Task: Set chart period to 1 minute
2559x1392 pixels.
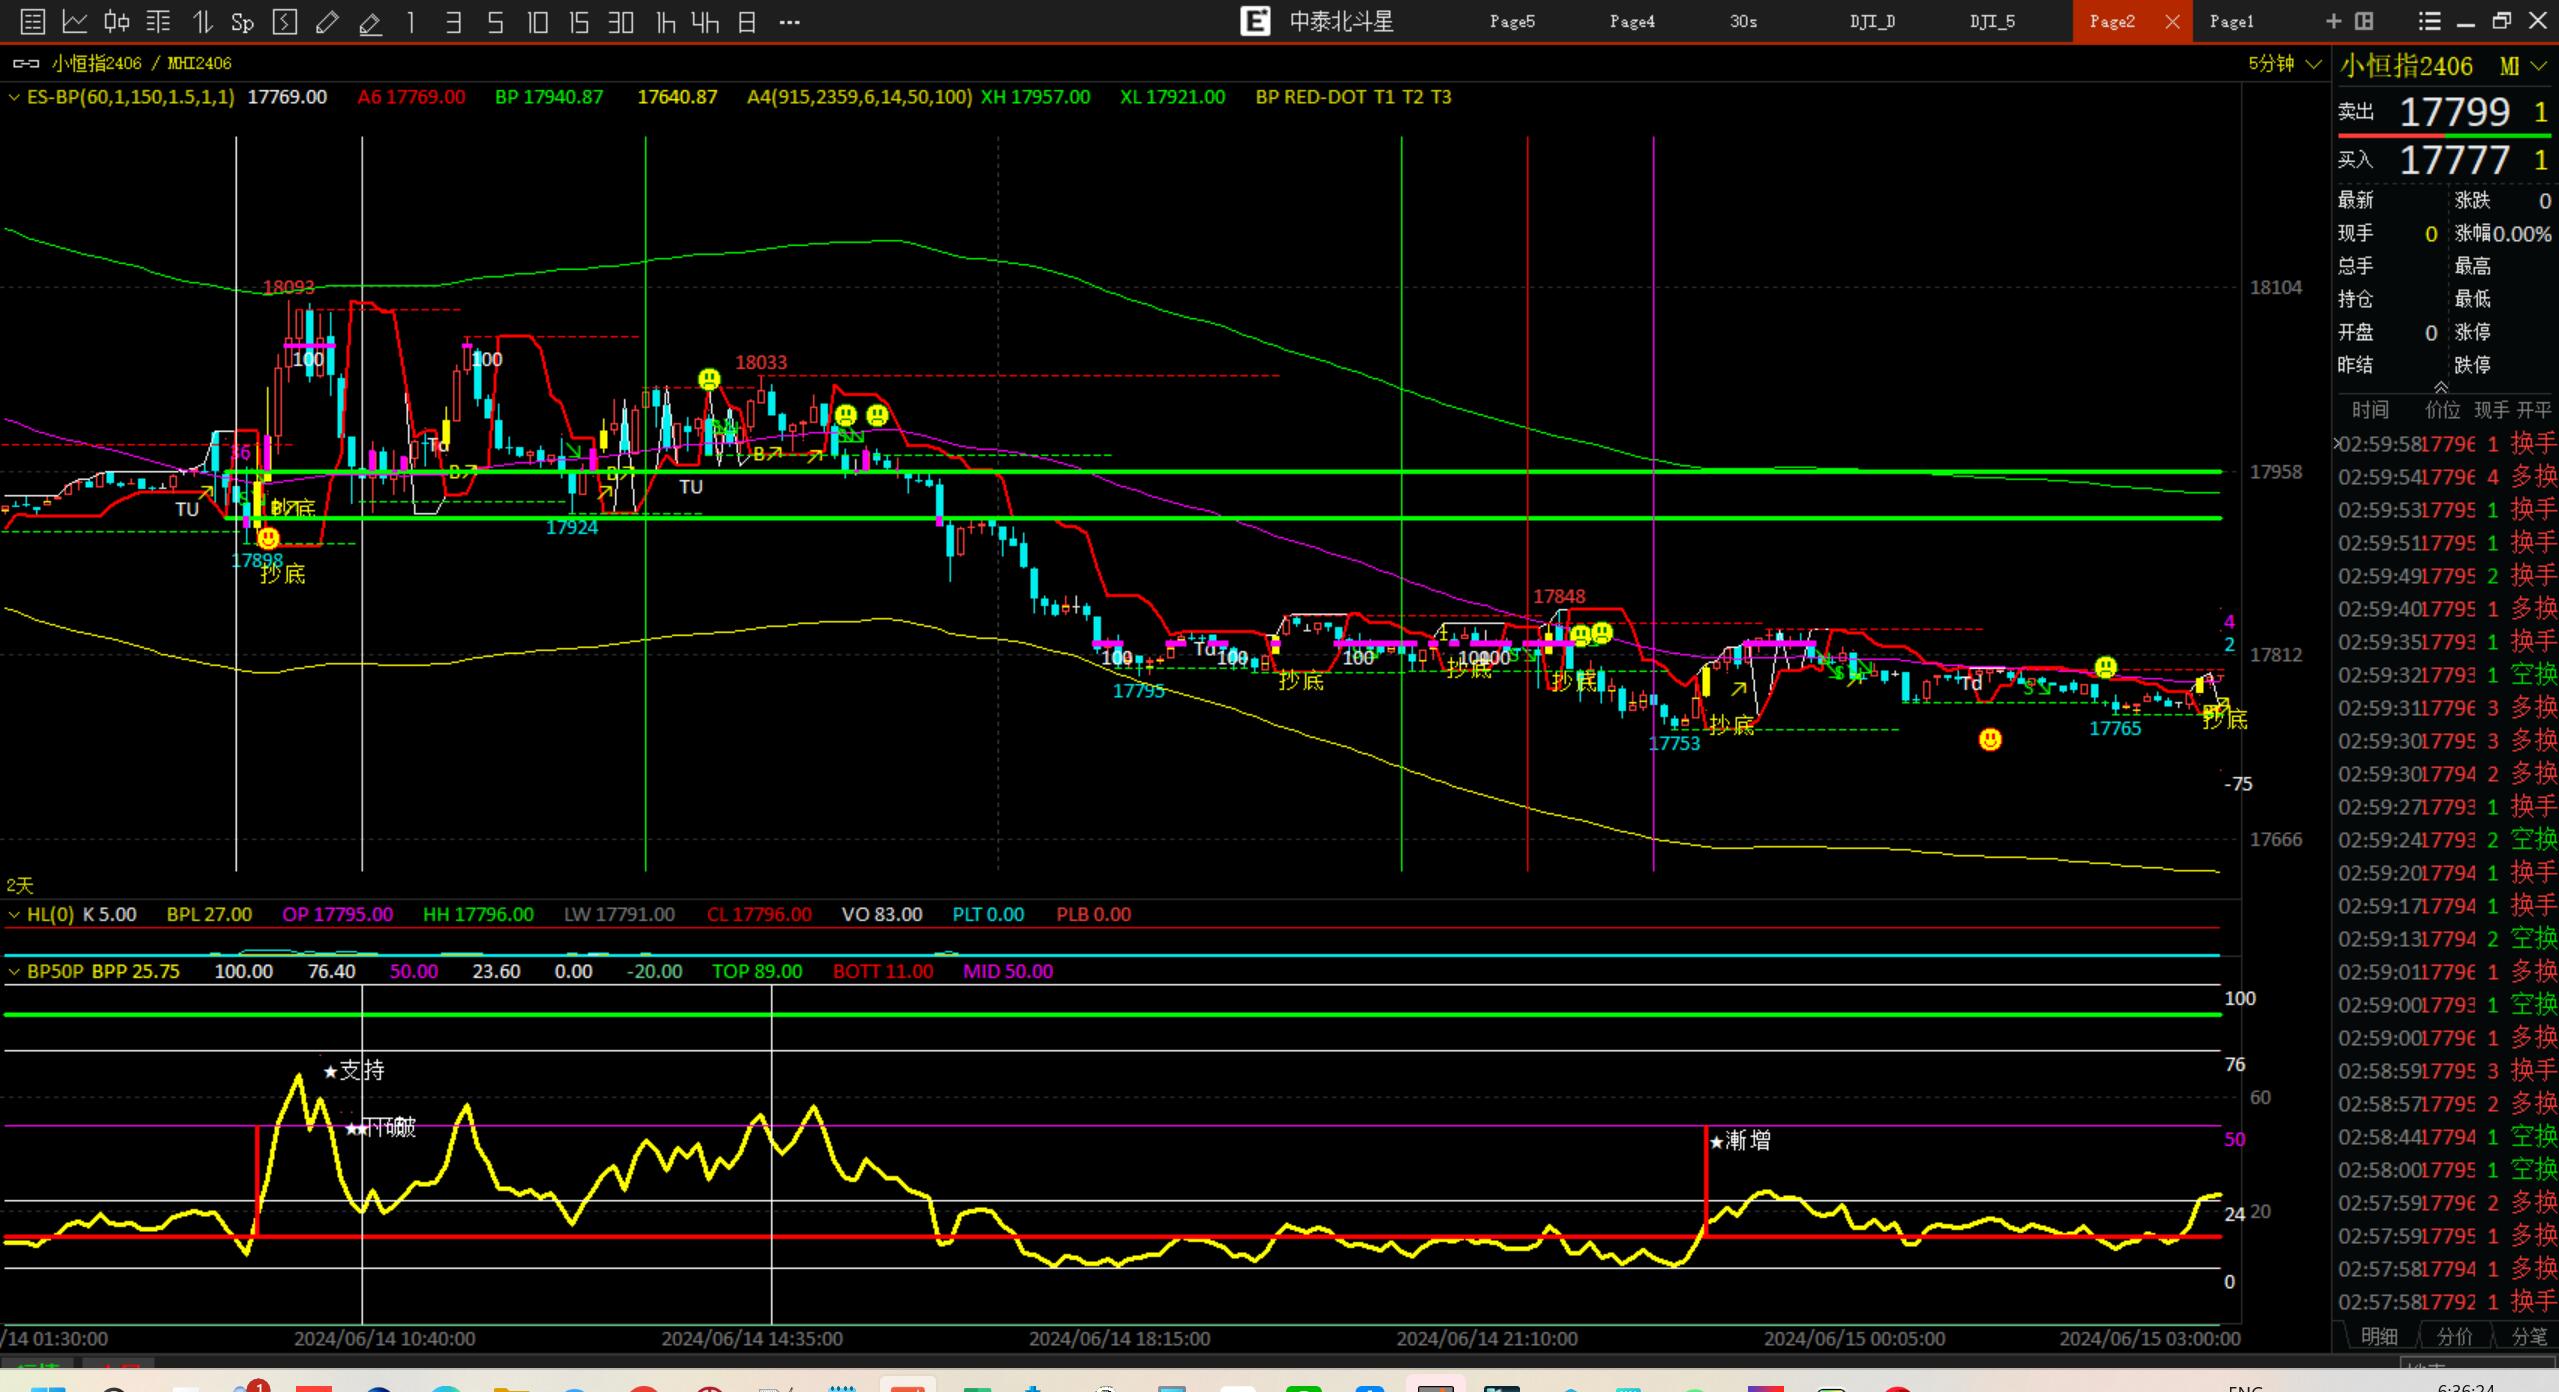Action: pos(411,21)
